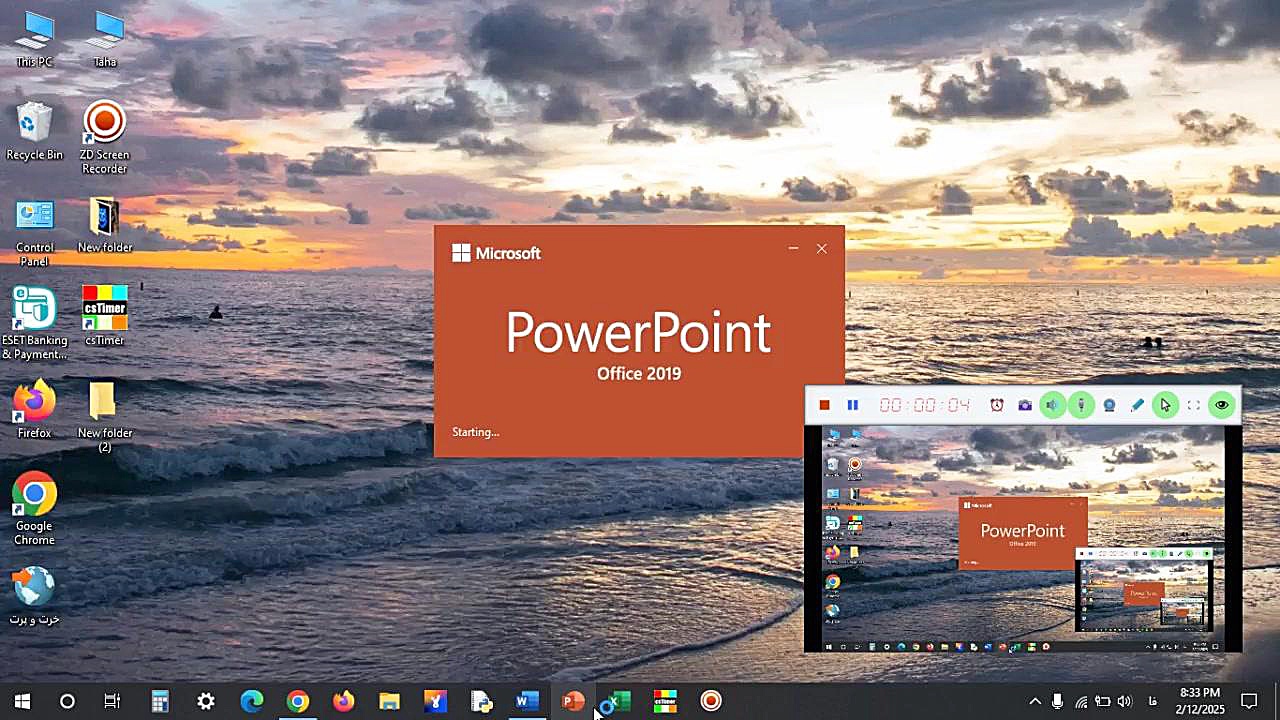
Task: Open ESET Banking & Payment shortcut
Action: 34,323
